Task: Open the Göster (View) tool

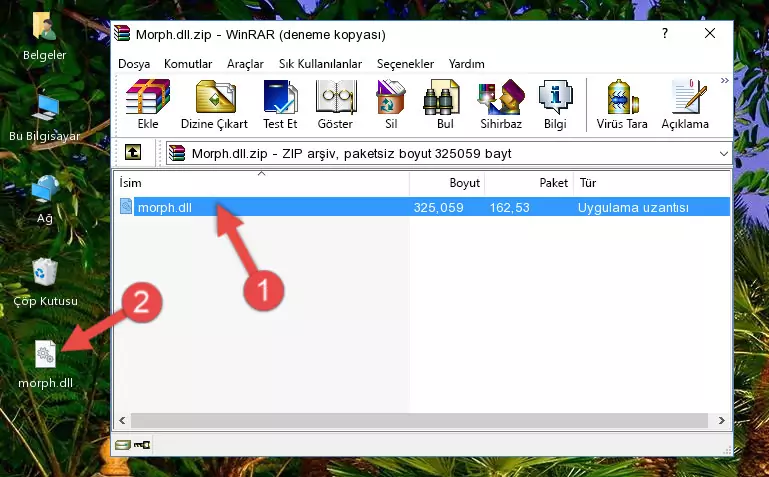Action: click(335, 104)
